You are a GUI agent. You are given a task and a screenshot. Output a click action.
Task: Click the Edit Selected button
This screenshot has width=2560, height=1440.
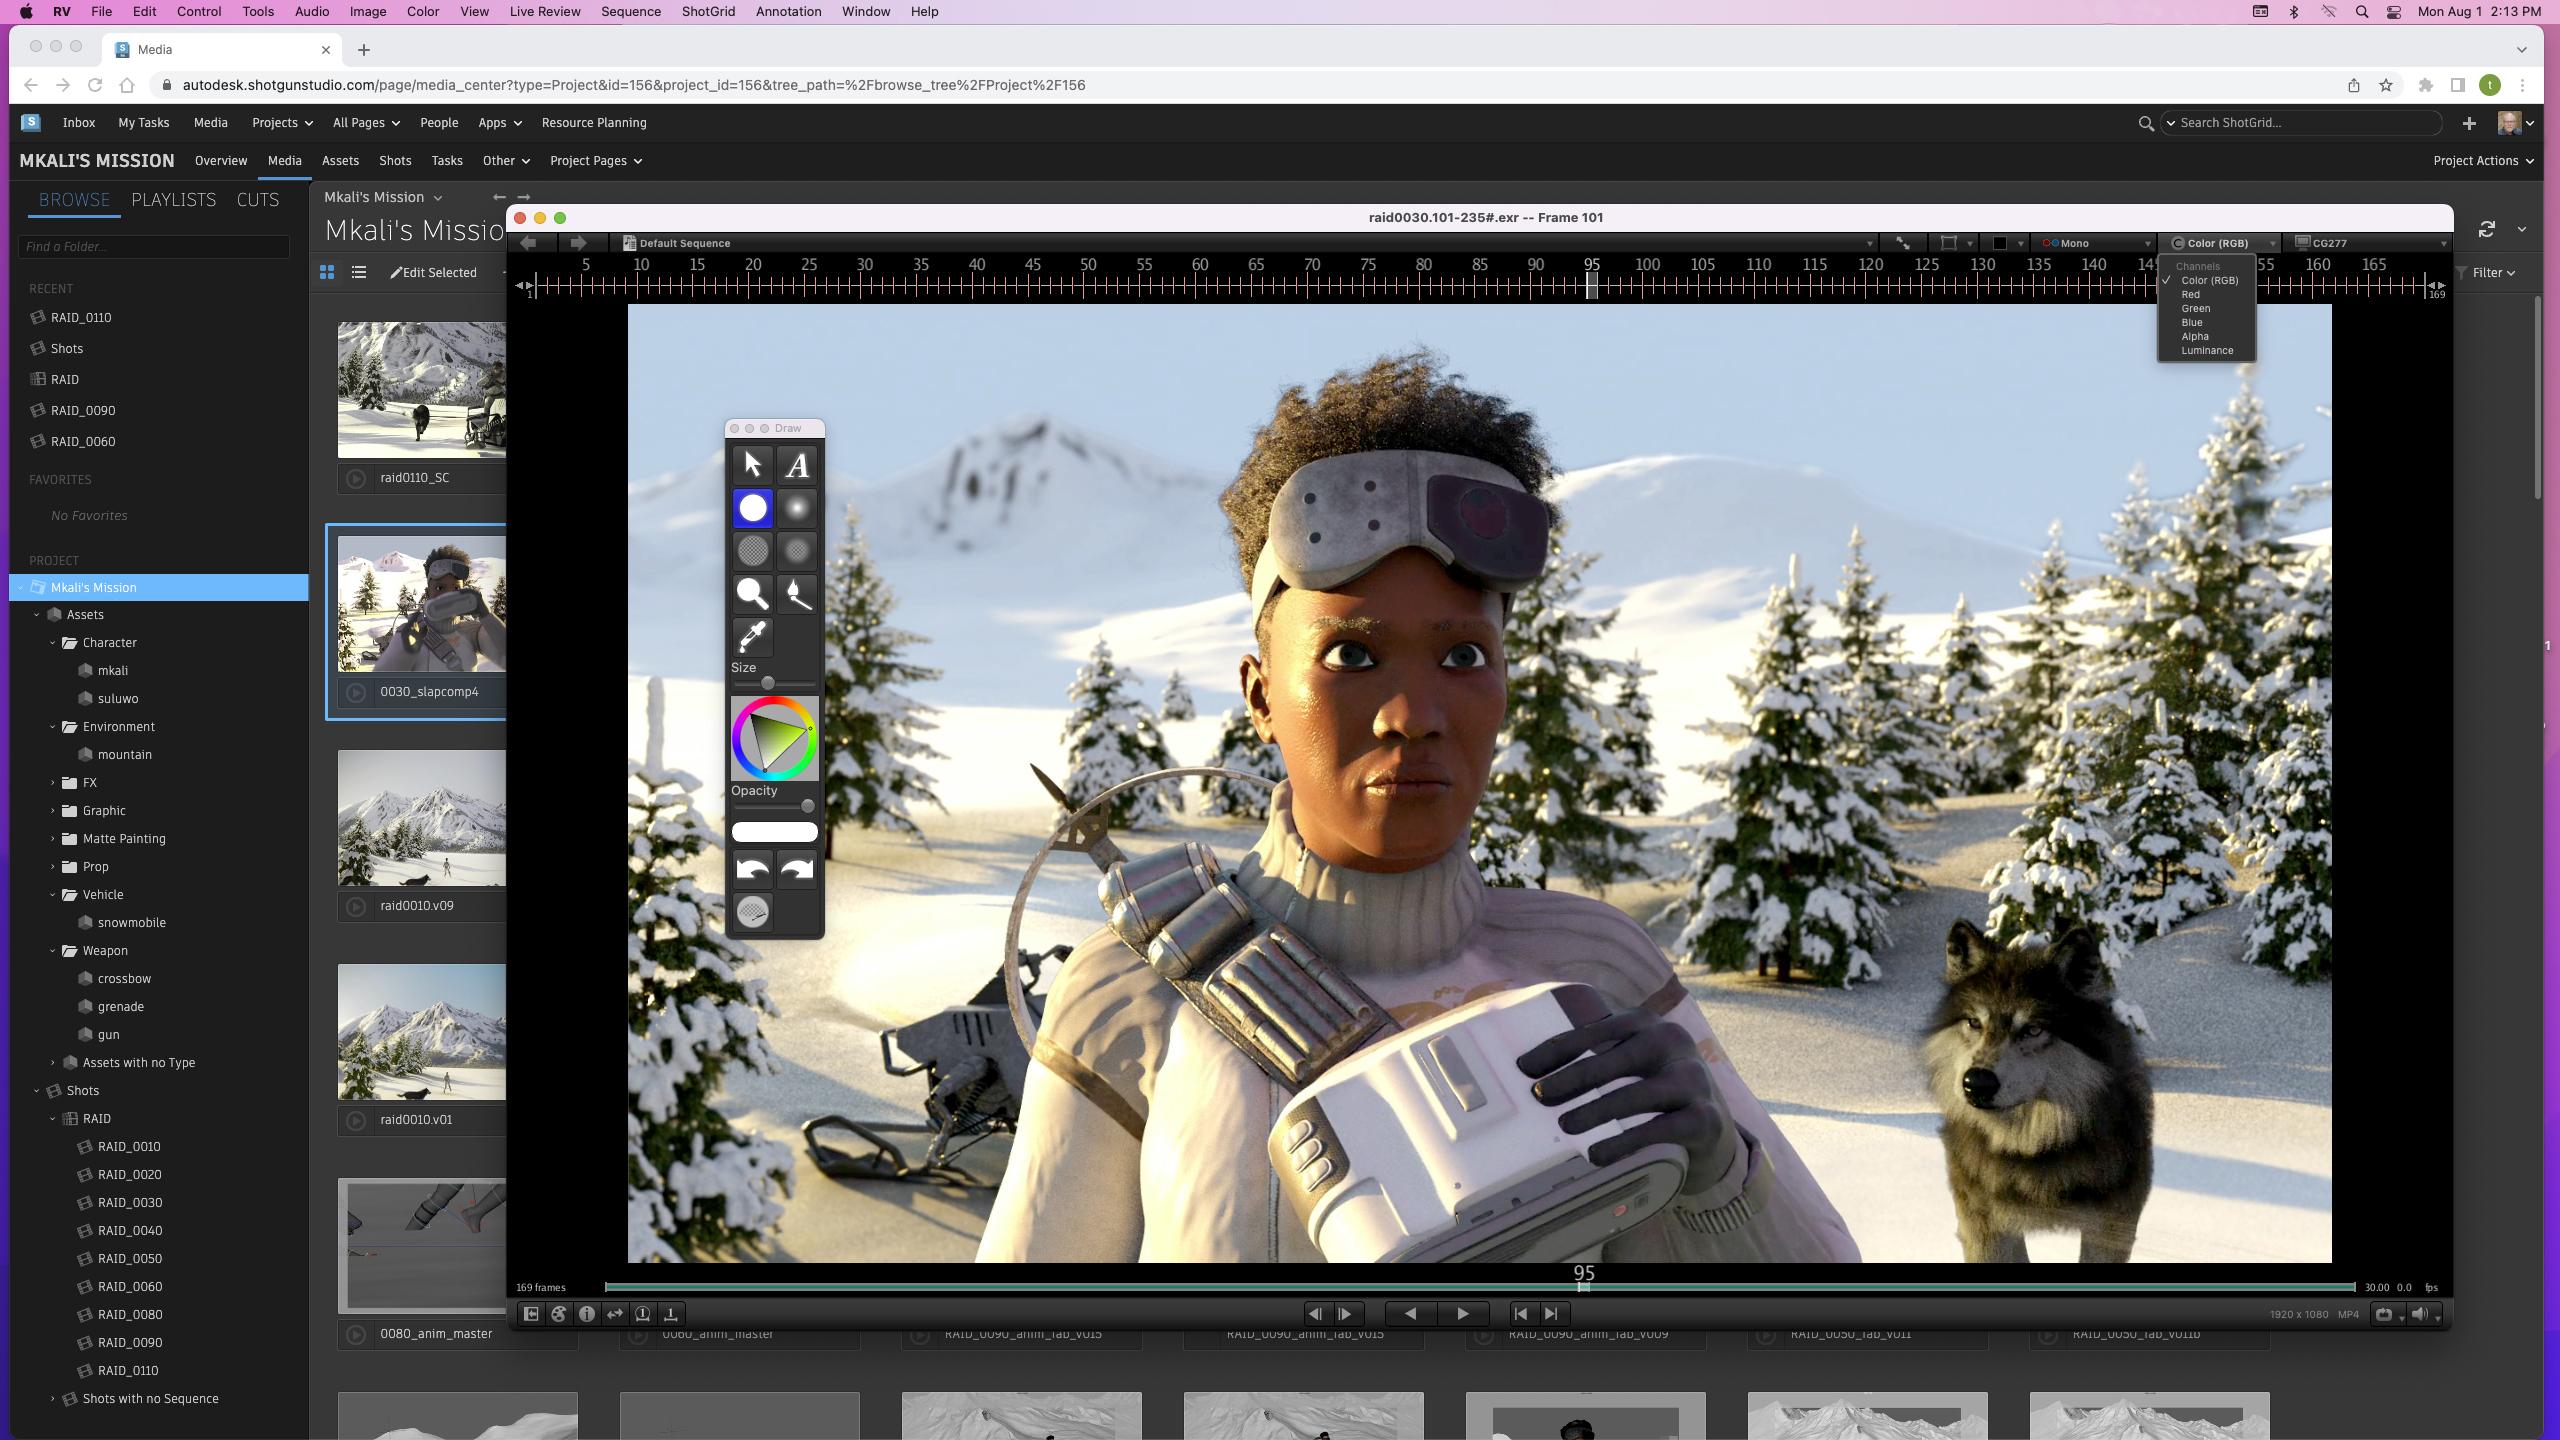click(434, 272)
